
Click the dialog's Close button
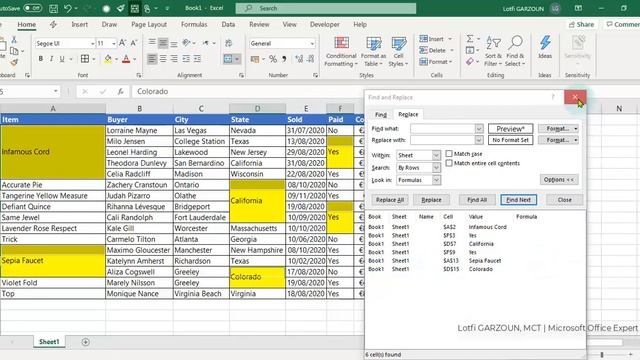point(564,200)
